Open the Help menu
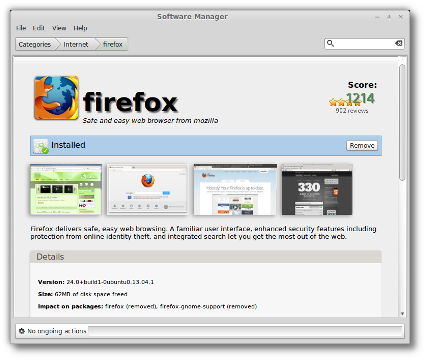This screenshot has height=360, width=426. click(80, 28)
